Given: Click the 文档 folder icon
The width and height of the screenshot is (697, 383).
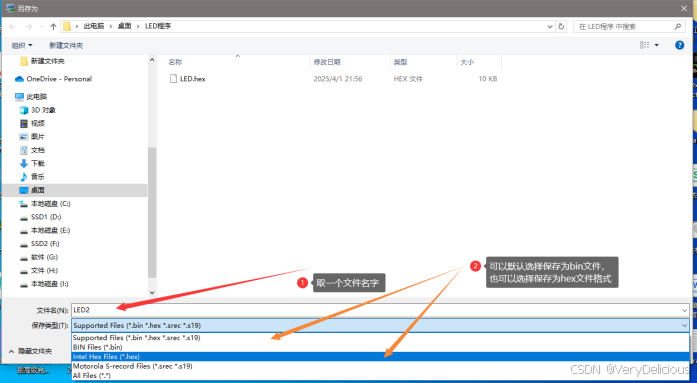Looking at the screenshot, I should click(x=24, y=150).
